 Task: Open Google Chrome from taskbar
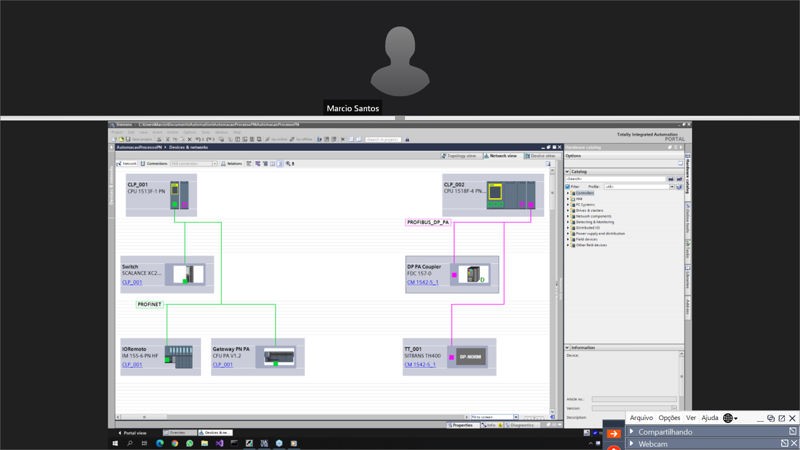(x=175, y=443)
